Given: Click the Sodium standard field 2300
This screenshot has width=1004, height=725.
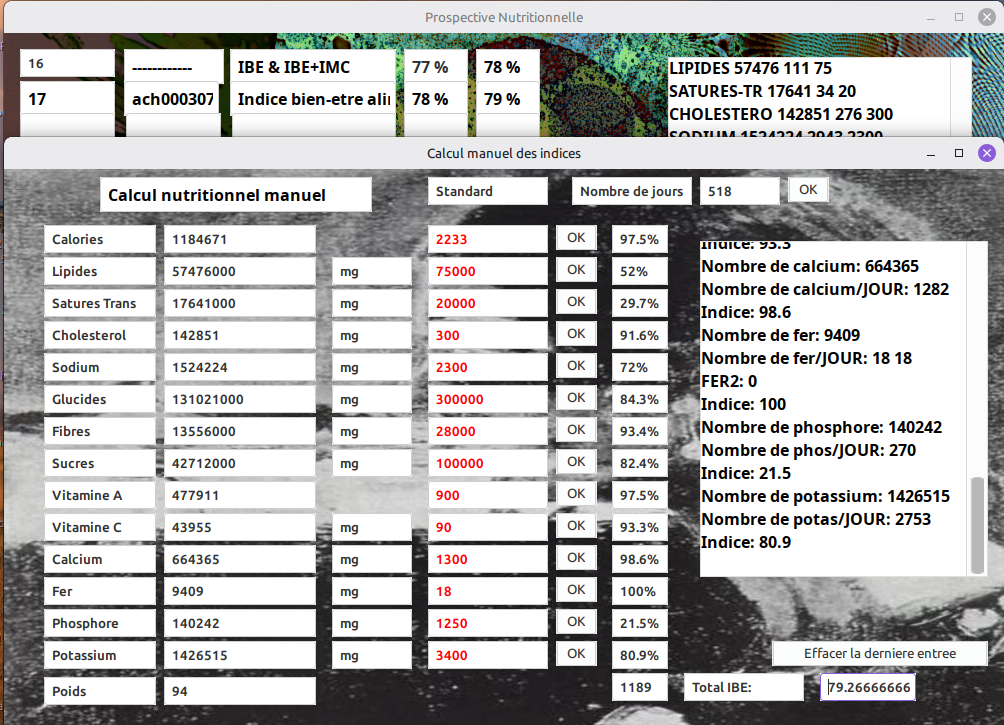Looking at the screenshot, I should click(487, 368).
